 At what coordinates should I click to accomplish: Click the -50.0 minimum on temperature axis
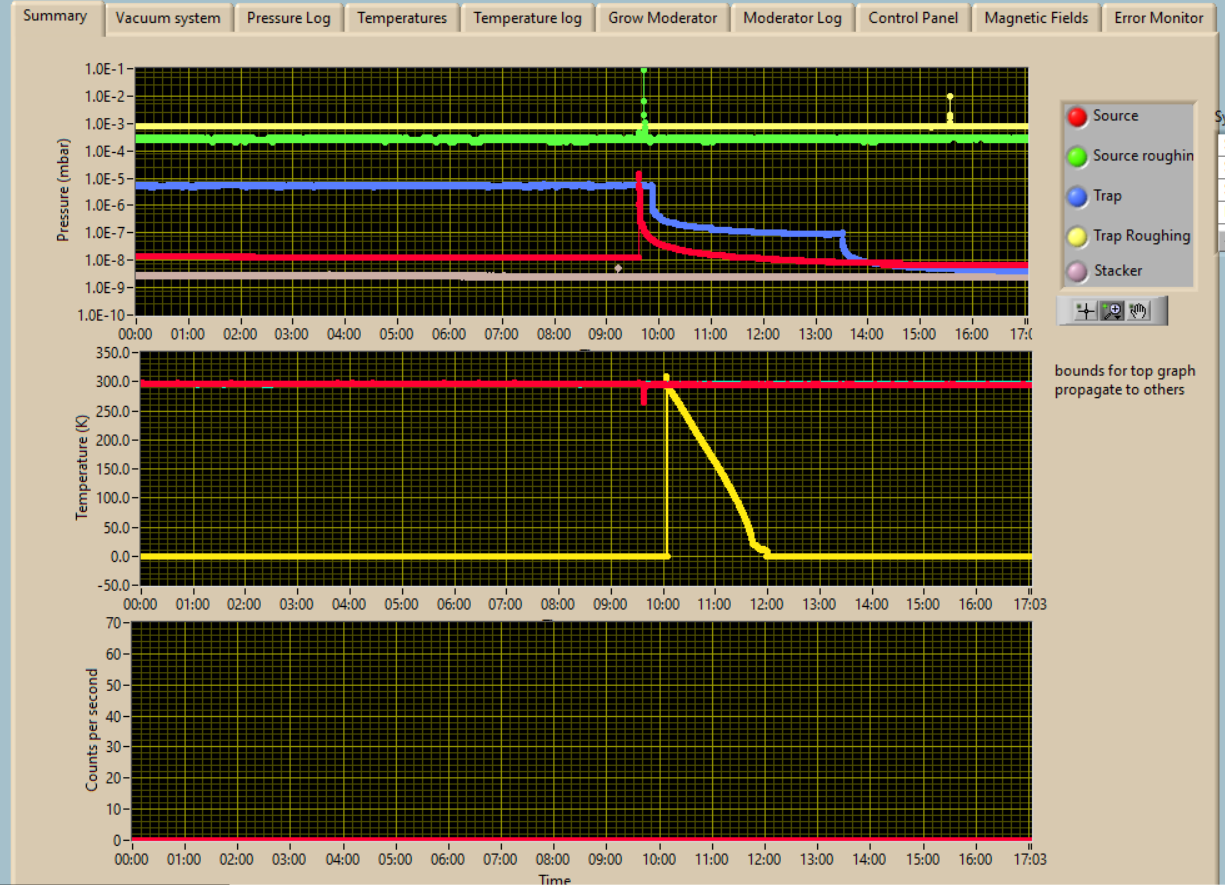117,585
